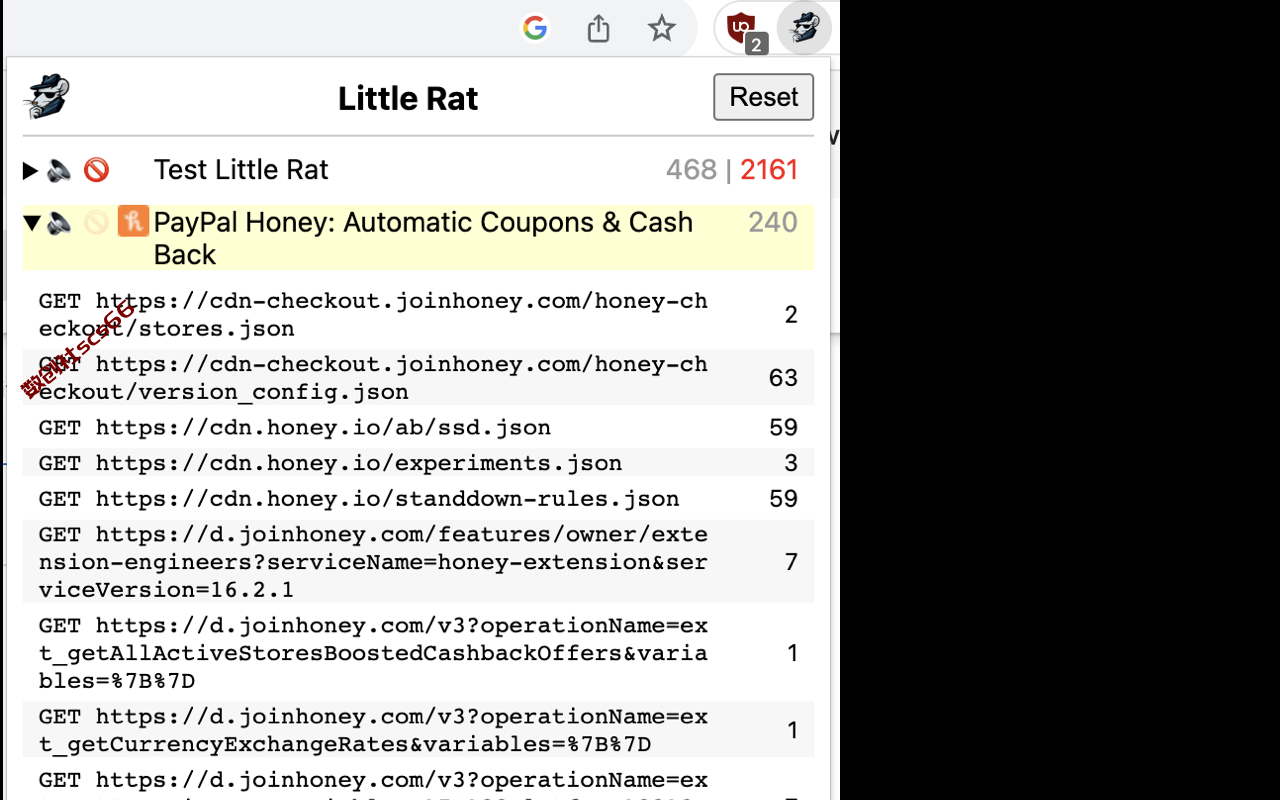Collapse the PayPal Honey request list
The height and width of the screenshot is (800, 1280).
coord(31,222)
